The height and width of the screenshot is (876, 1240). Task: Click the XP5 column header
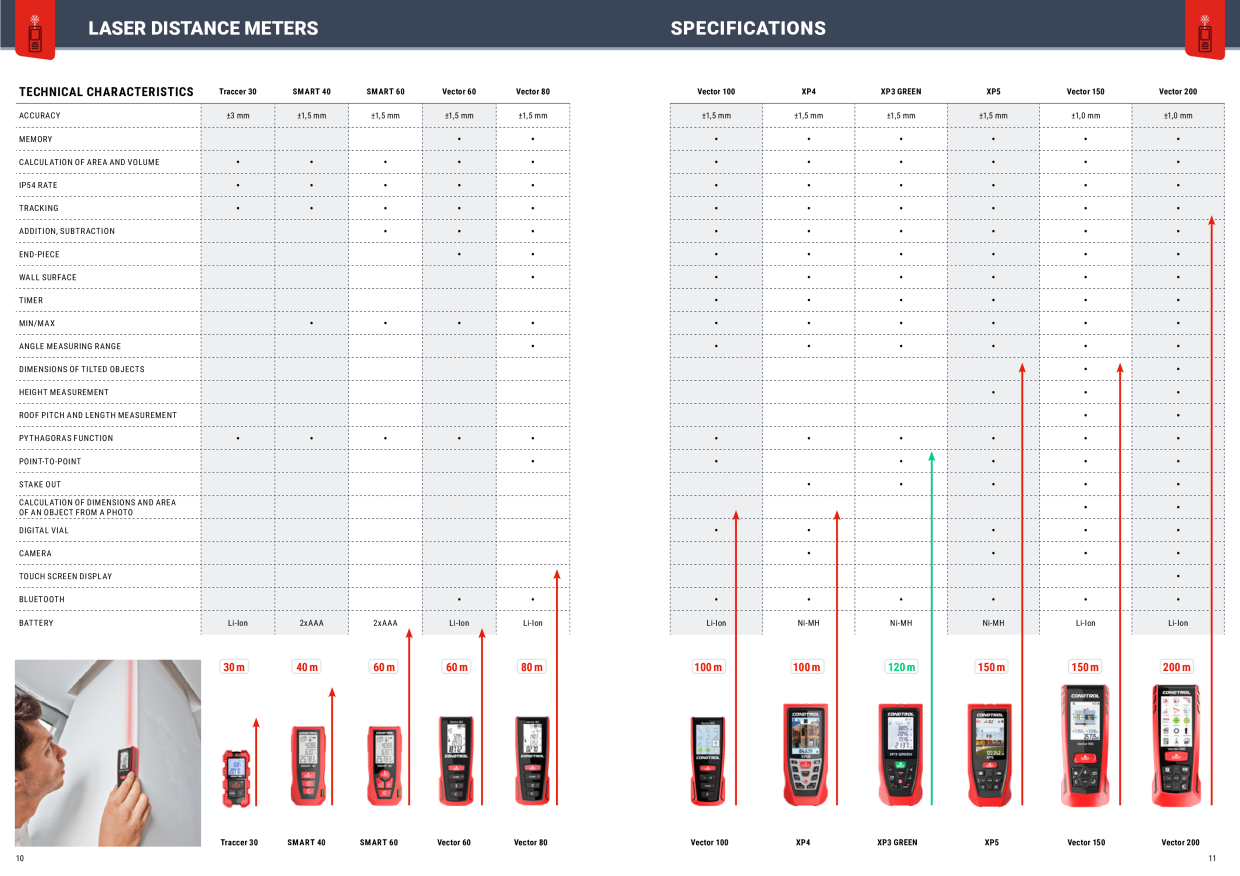(x=993, y=92)
